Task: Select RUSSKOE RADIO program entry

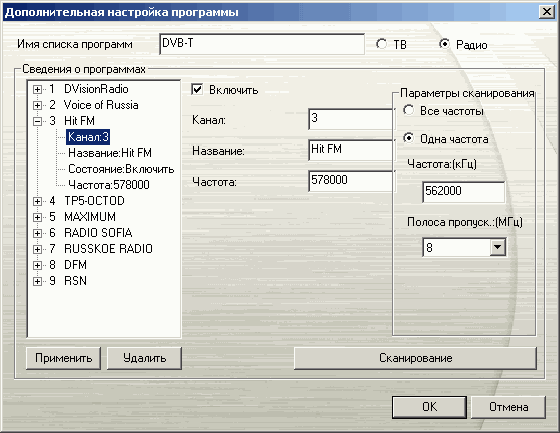Action: 108,249
